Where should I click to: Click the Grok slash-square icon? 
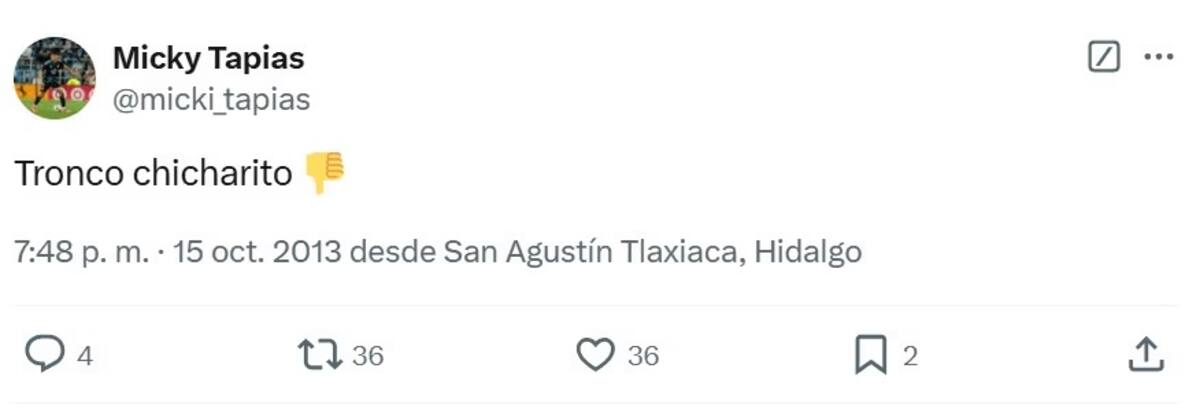pos(1103,57)
